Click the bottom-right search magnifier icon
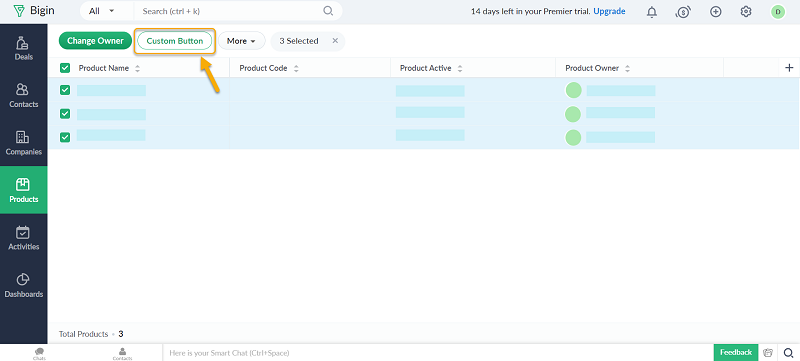The width and height of the screenshot is (800, 361). (788, 352)
